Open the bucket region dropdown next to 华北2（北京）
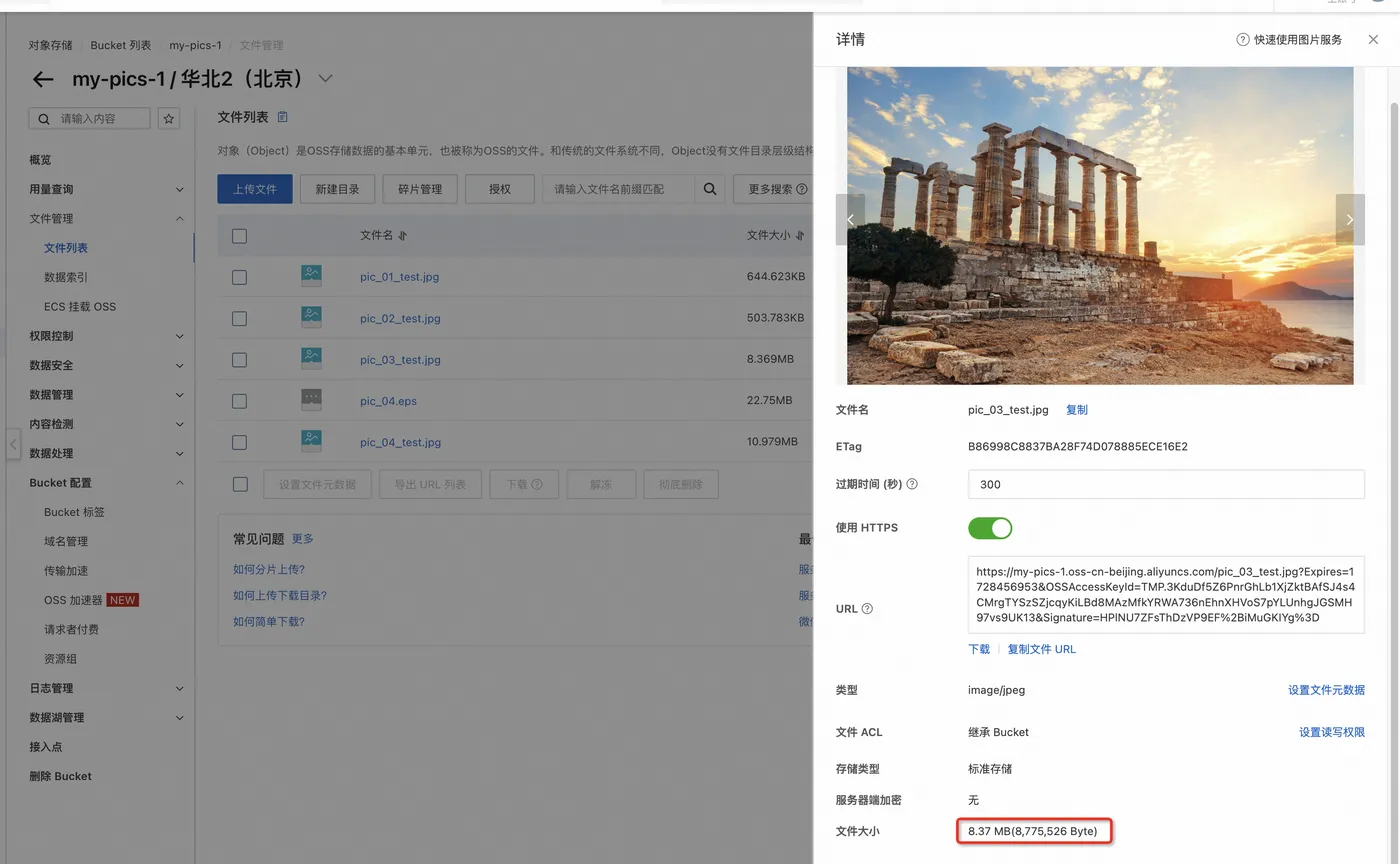 [x=325, y=79]
